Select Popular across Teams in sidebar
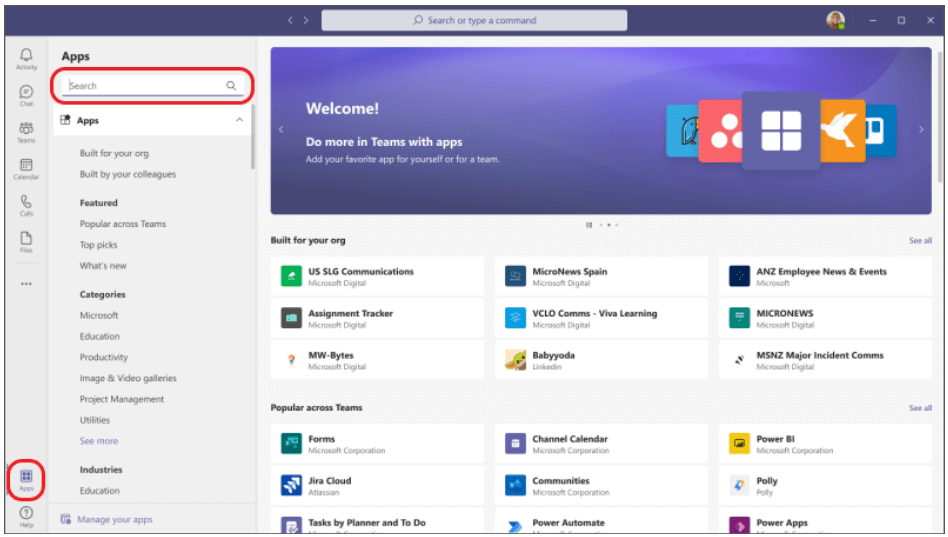The width and height of the screenshot is (948, 537). pyautogui.click(x=123, y=224)
